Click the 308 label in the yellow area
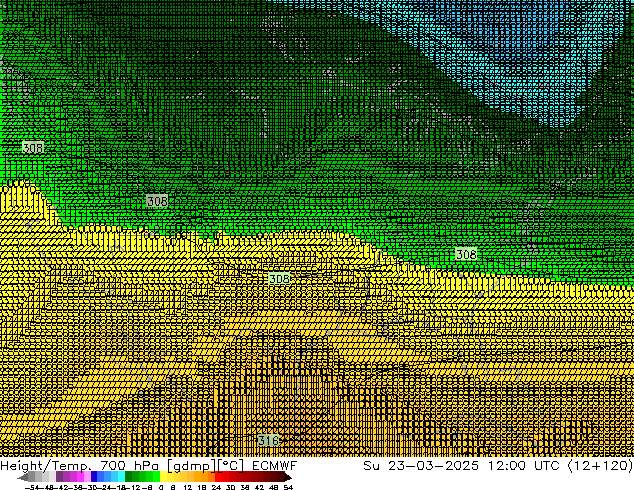Image resolution: width=634 pixels, height=490 pixels. (x=279, y=279)
